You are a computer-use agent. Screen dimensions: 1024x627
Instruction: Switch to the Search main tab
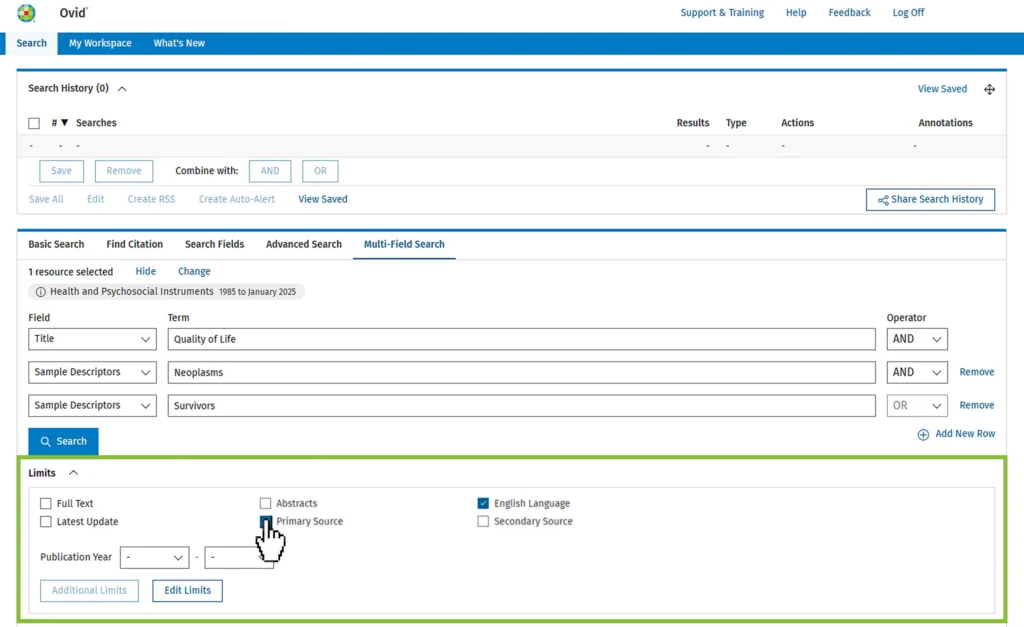click(31, 43)
